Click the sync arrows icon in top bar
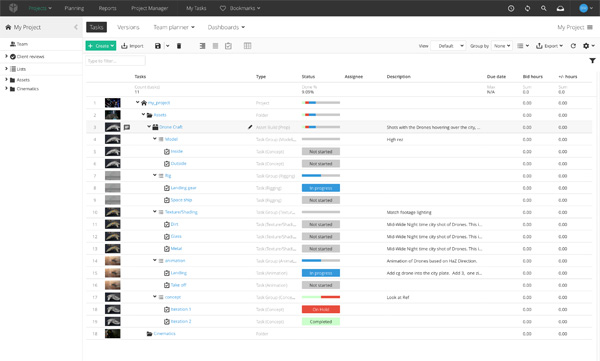This screenshot has height=361, width=600. point(527,8)
